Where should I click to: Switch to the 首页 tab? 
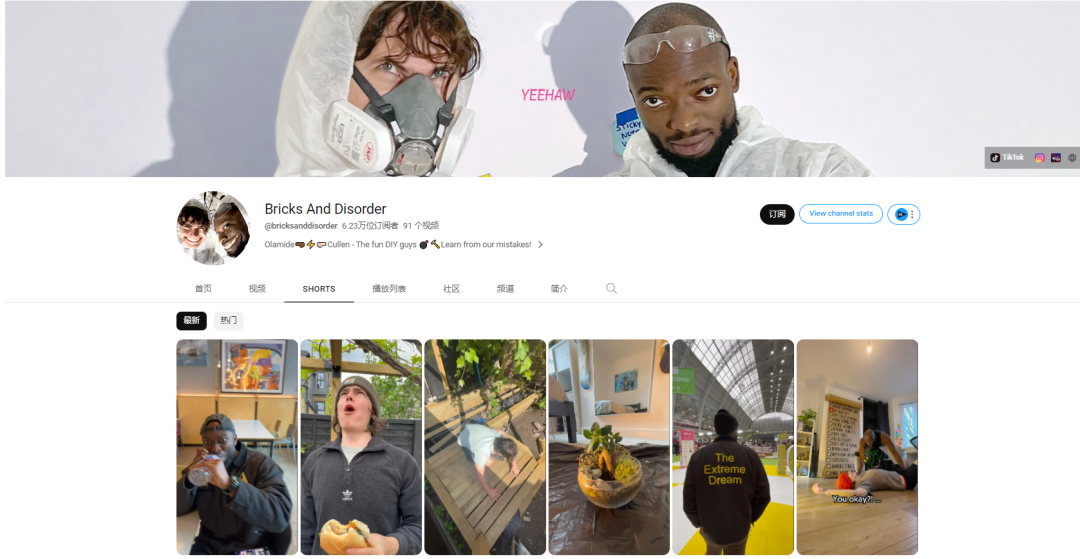tap(203, 288)
